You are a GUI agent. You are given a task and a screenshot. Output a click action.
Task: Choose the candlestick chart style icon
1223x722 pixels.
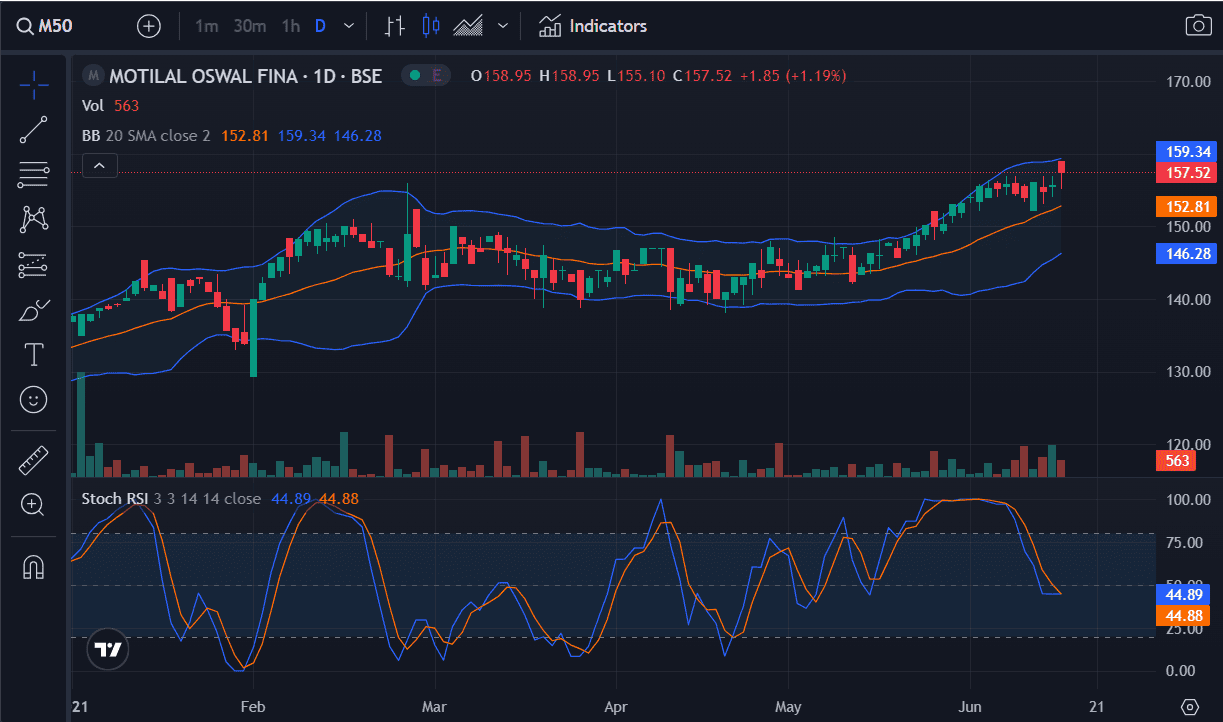[431, 26]
